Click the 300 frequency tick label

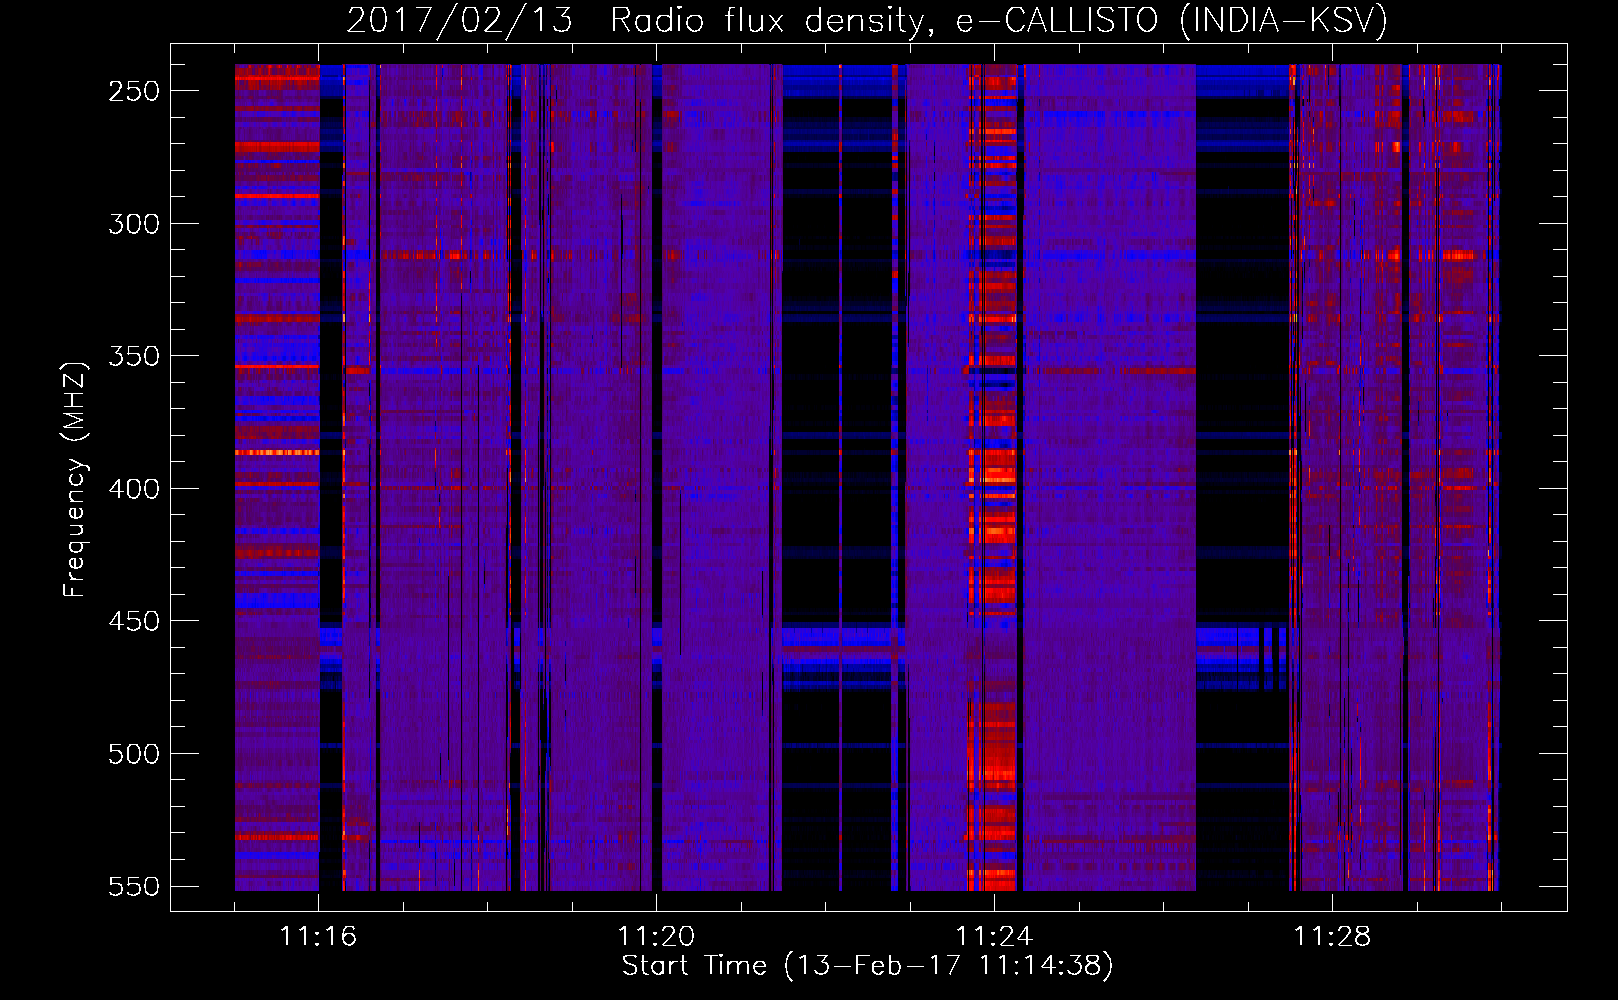pos(134,224)
